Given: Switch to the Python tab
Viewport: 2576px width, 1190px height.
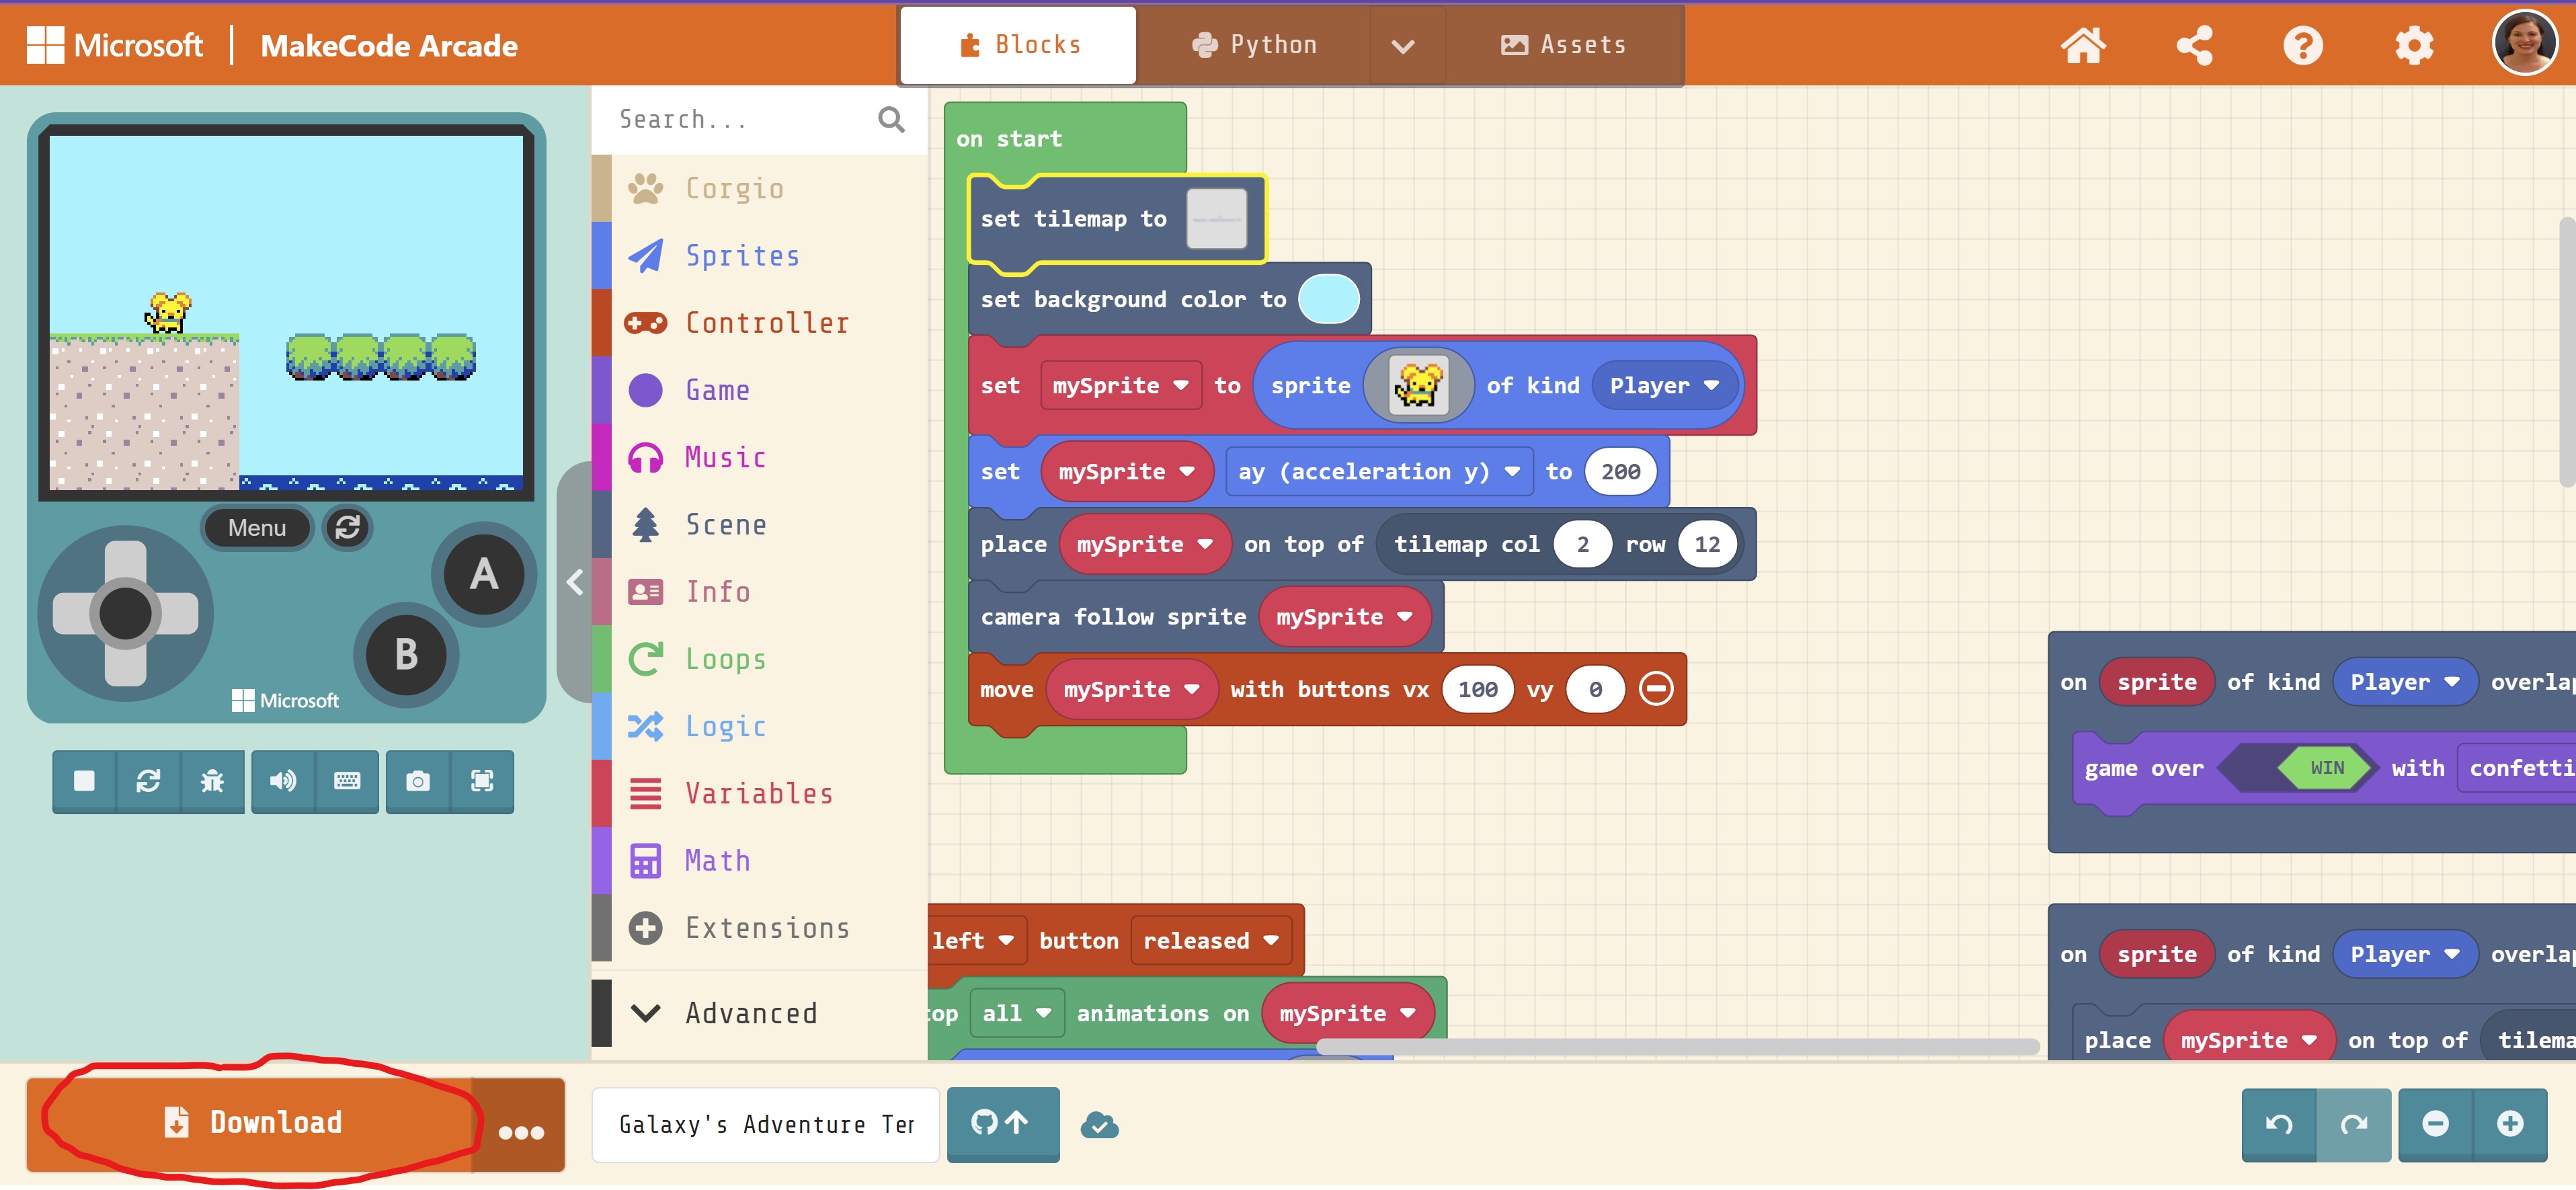Looking at the screenshot, I should 1254,45.
